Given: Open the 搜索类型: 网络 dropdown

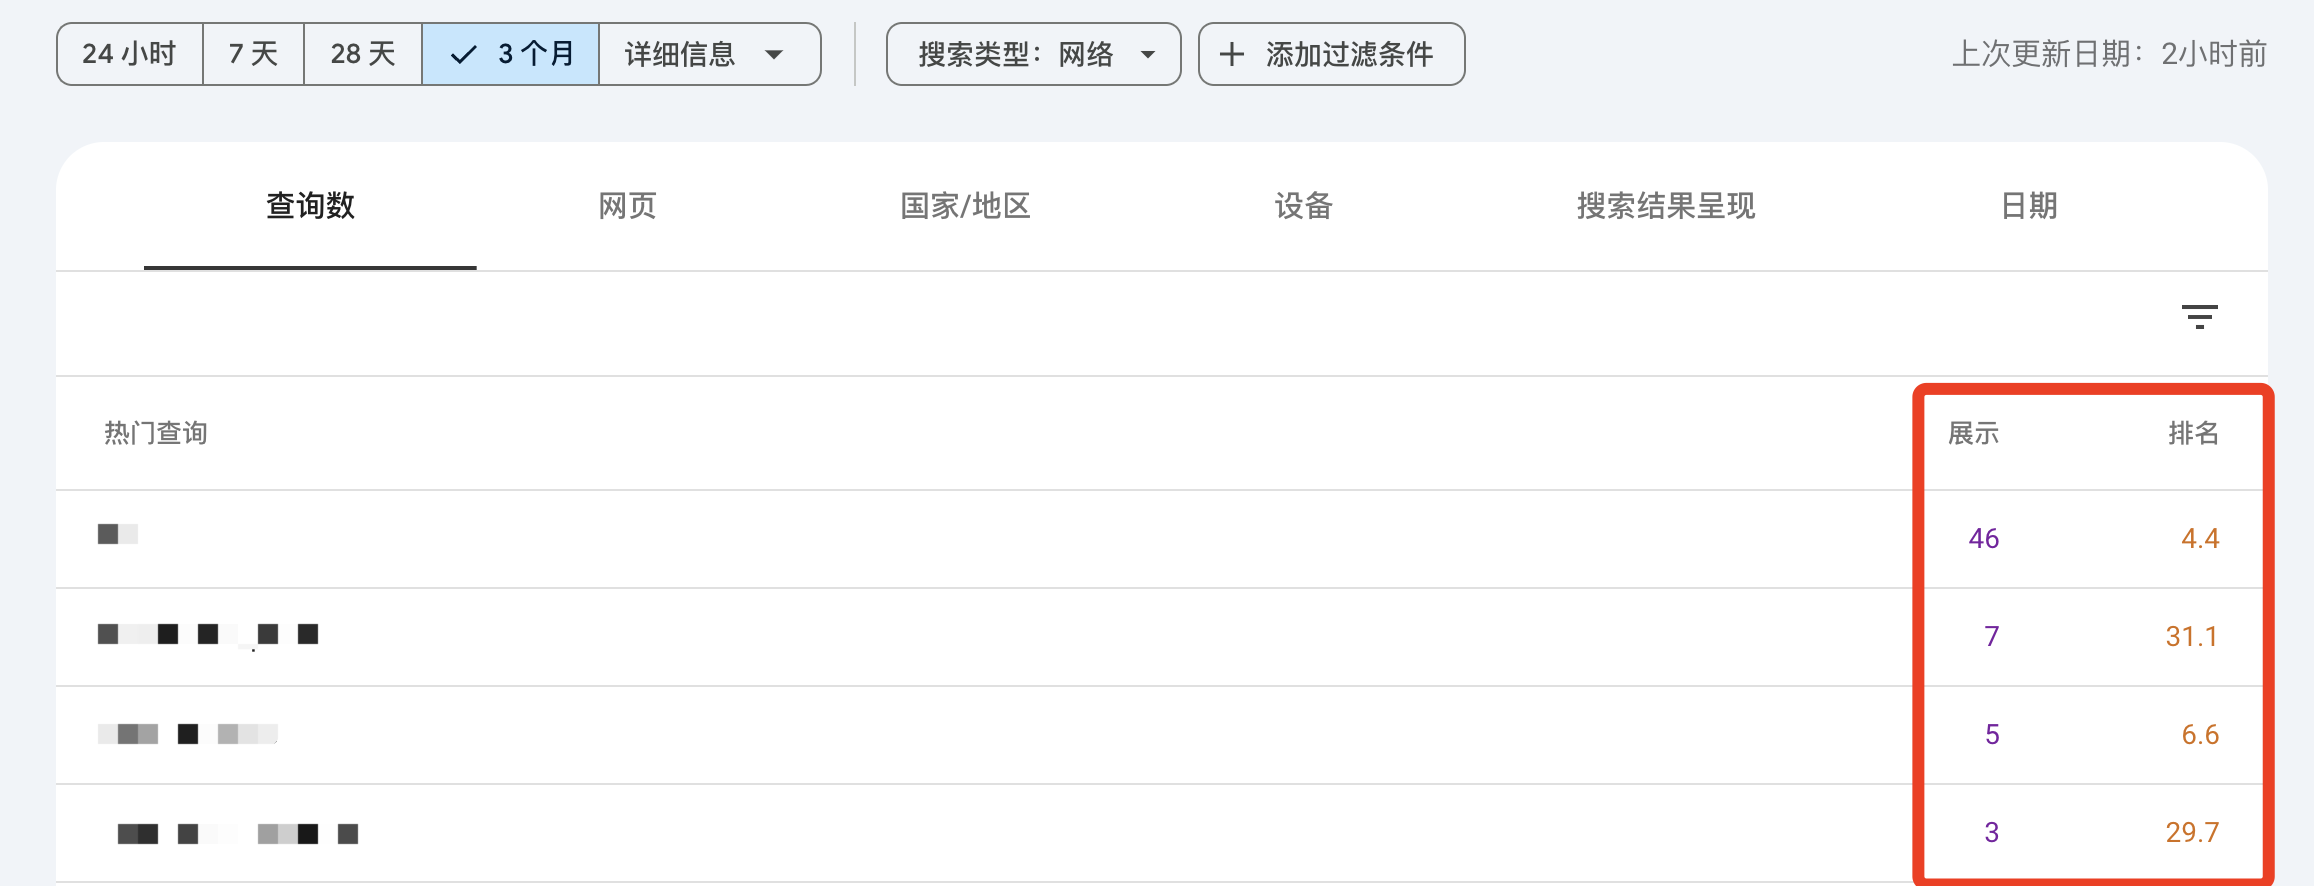Looking at the screenshot, I should [x=1034, y=54].
